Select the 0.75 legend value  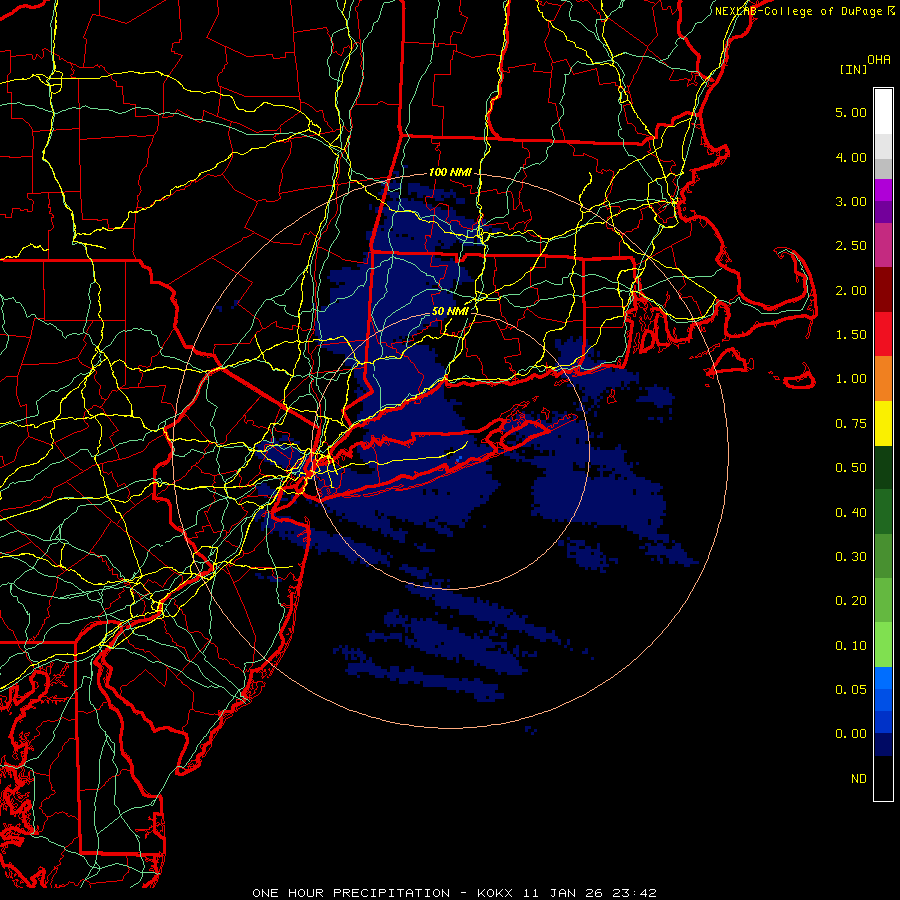click(851, 424)
